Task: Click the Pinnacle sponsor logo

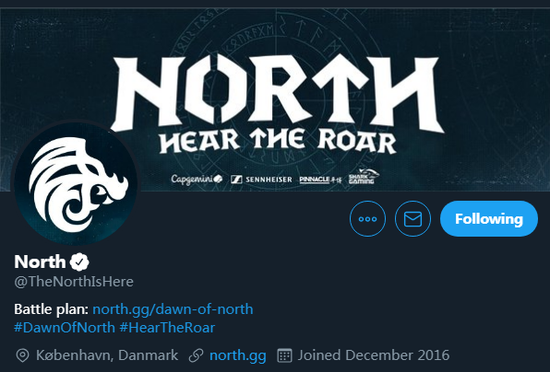Action: tap(320, 180)
